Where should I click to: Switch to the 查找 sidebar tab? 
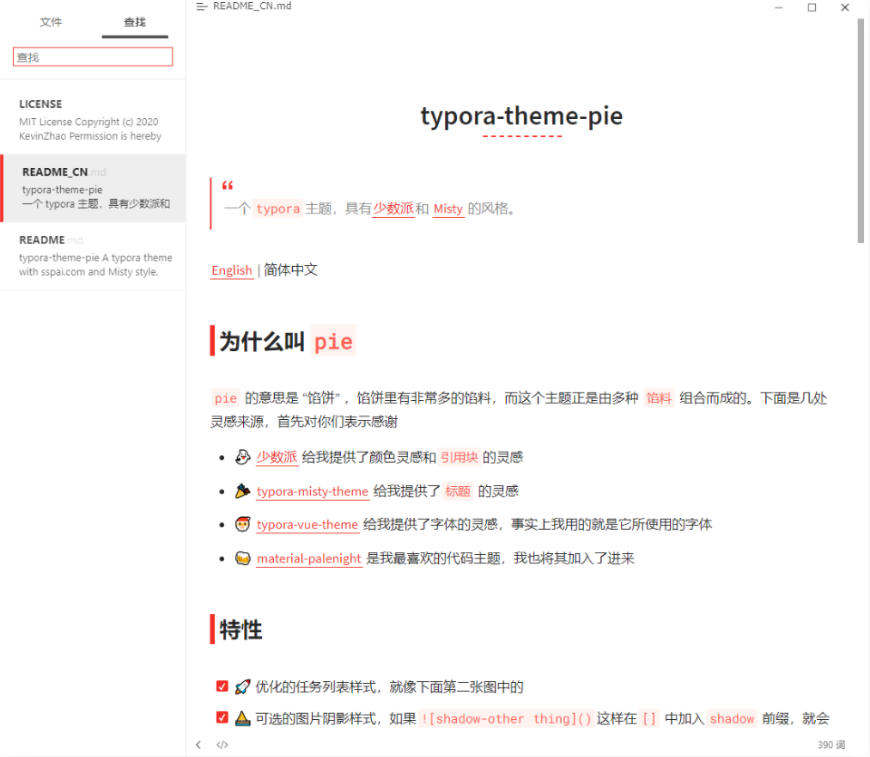click(135, 22)
